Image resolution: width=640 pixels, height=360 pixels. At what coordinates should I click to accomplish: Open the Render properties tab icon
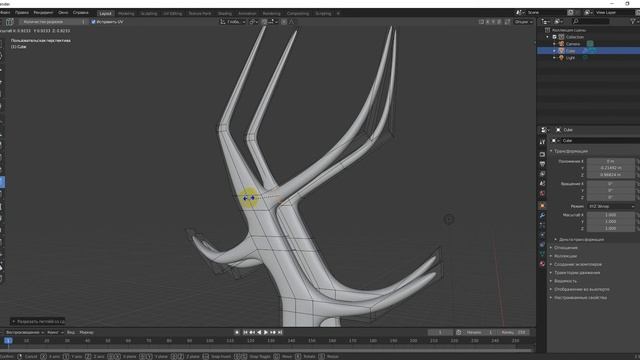click(542, 154)
